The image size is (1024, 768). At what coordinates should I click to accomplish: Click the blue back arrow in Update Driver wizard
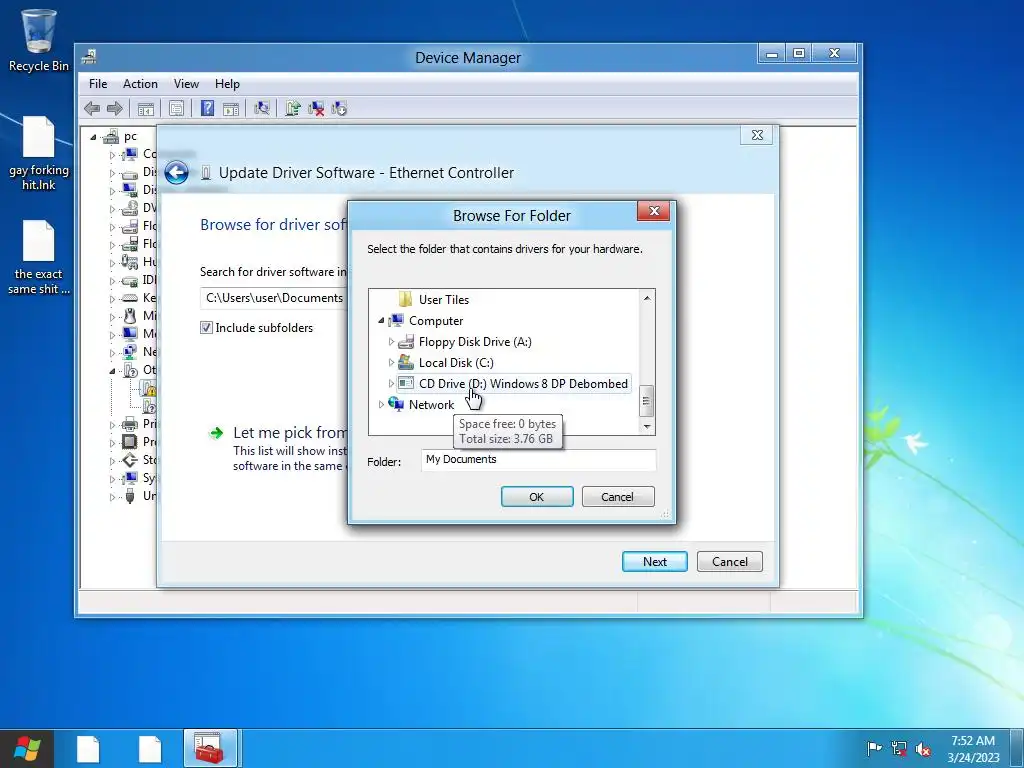176,172
